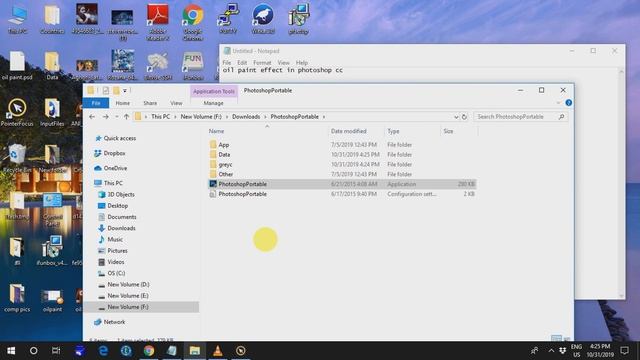Open the recent locations dropdown arrow
This screenshot has width=640, height=360.
[116, 117]
